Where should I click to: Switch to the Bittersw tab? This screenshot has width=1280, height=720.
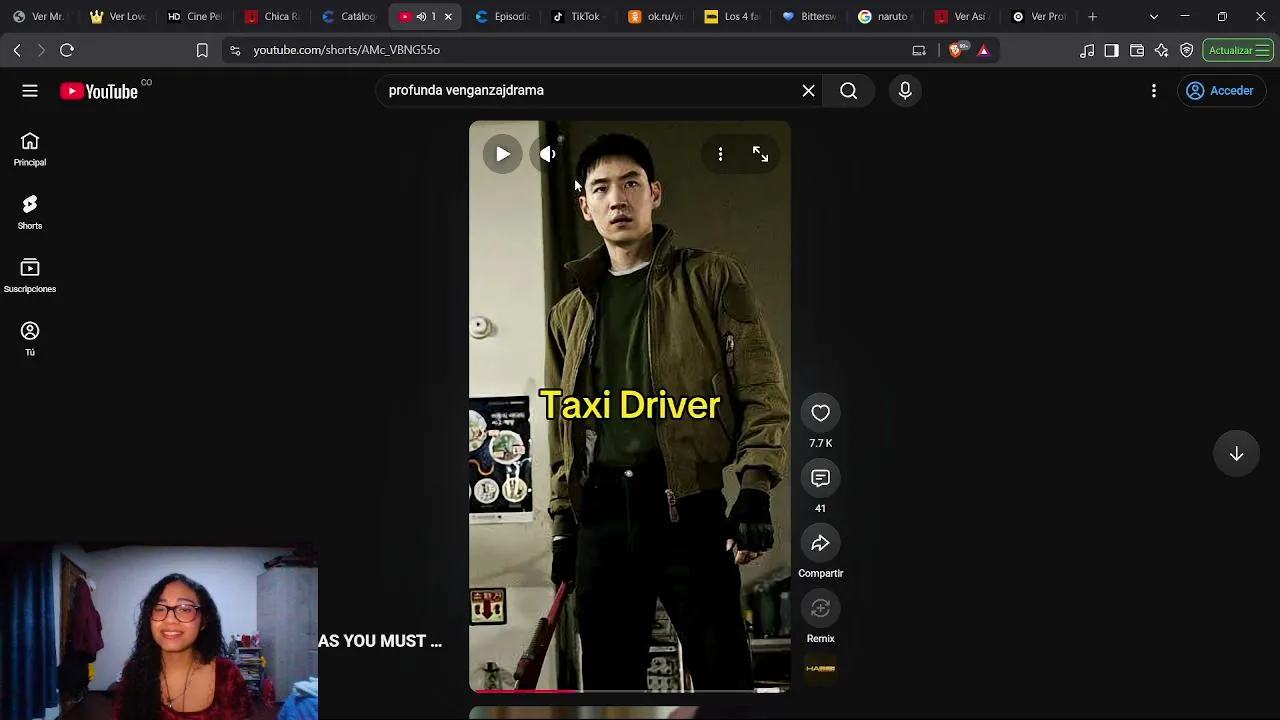(810, 17)
